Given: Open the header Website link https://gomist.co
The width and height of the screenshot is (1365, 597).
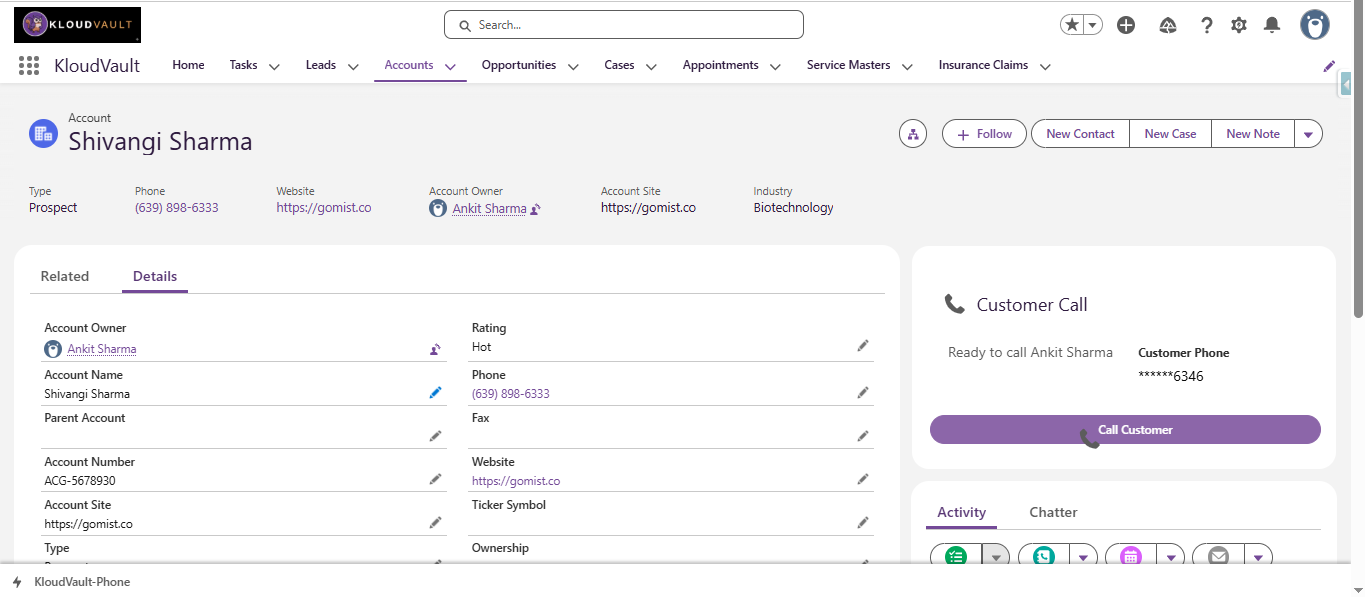Looking at the screenshot, I should 324,208.
